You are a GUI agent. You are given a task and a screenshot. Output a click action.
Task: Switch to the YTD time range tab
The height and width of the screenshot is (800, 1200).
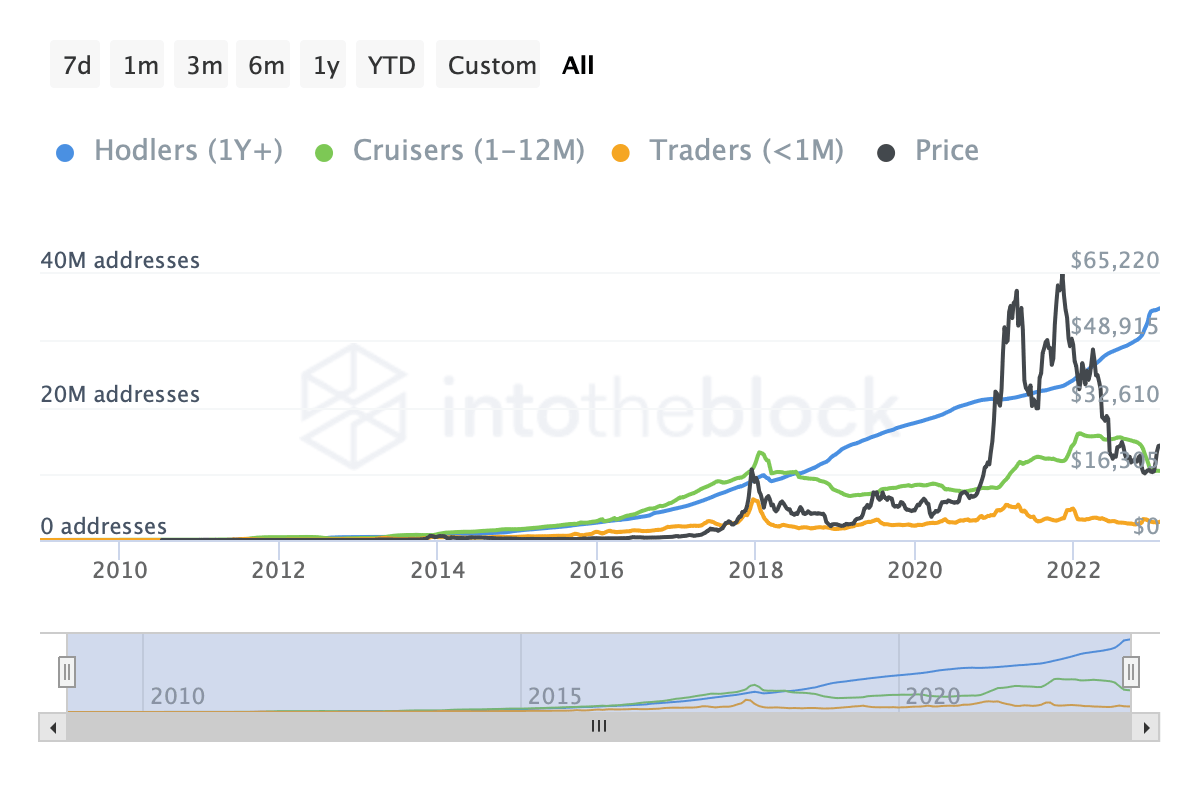(x=390, y=64)
